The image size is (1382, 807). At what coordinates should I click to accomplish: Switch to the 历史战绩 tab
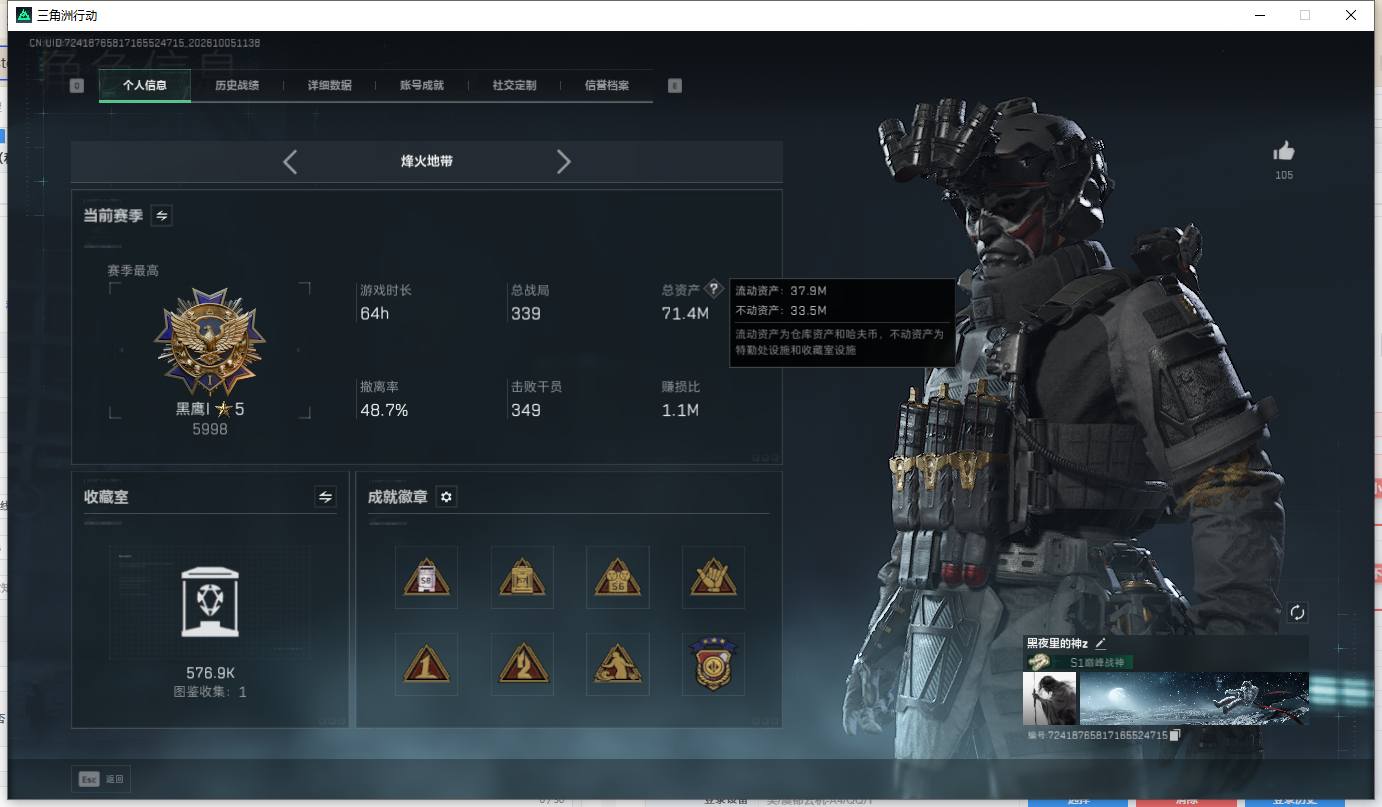pos(237,86)
